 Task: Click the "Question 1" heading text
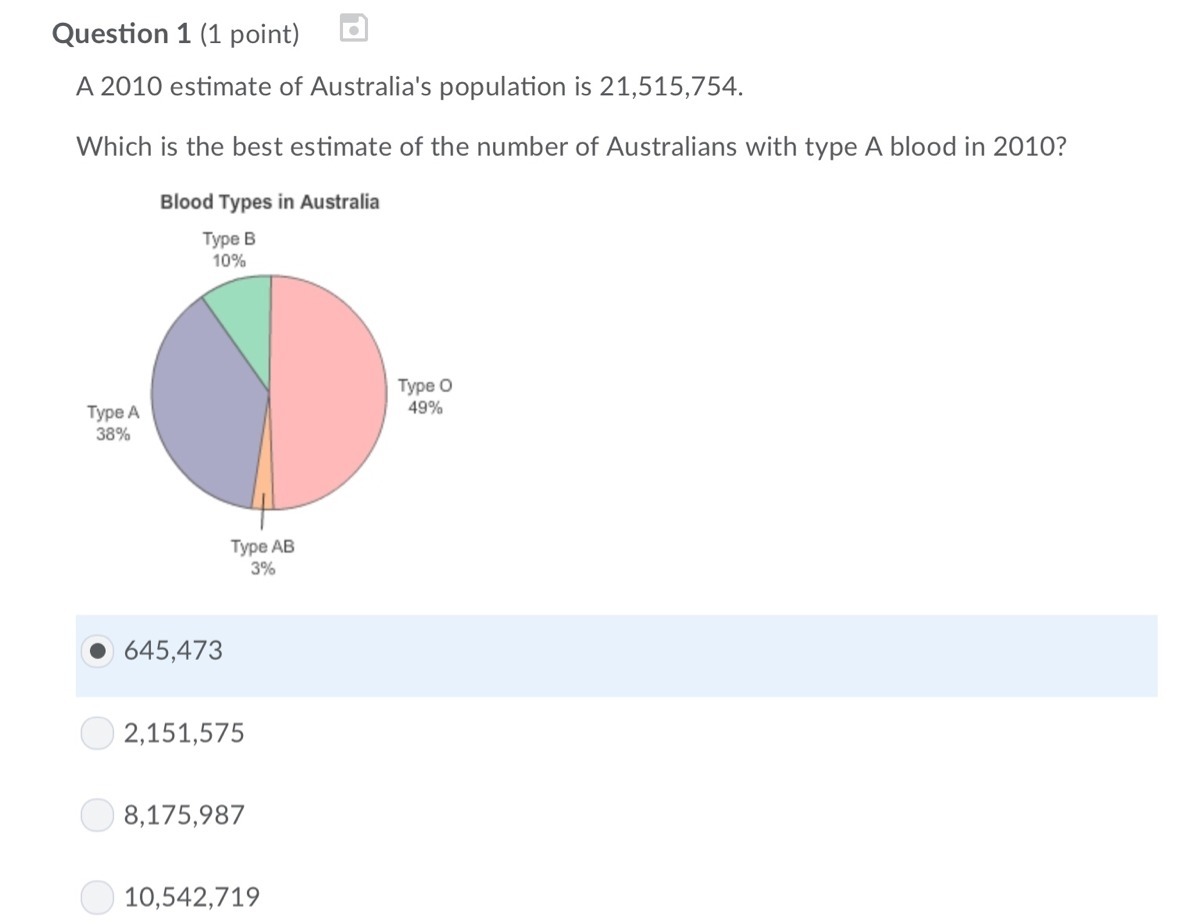click(122, 34)
